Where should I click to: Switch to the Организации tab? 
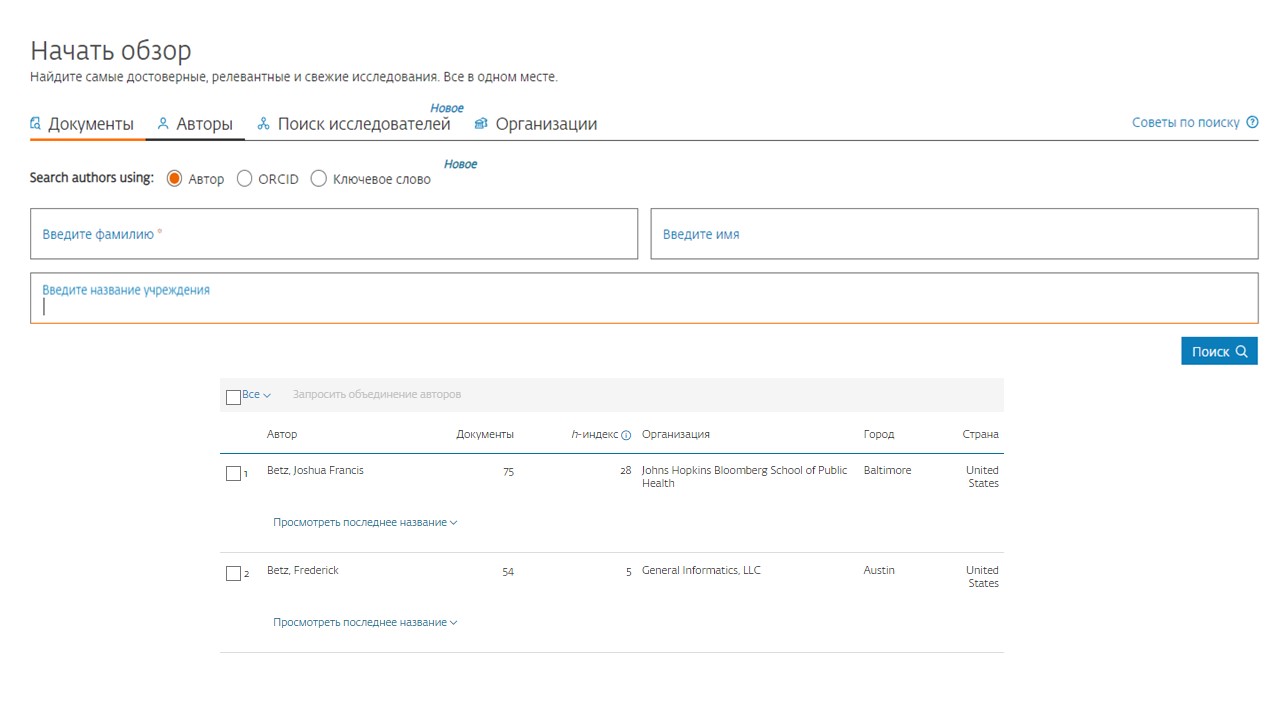point(546,124)
